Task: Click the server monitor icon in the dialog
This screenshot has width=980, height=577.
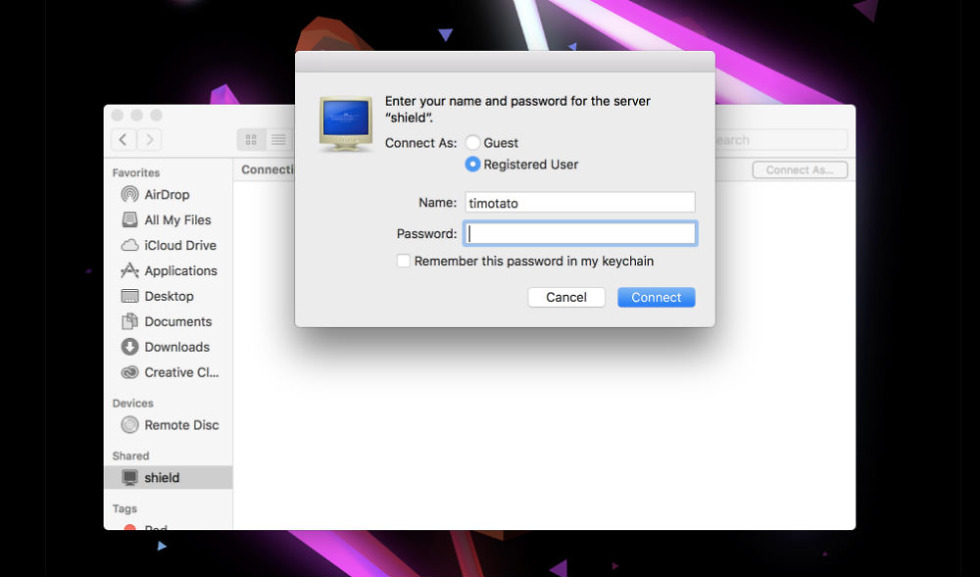Action: click(x=346, y=124)
